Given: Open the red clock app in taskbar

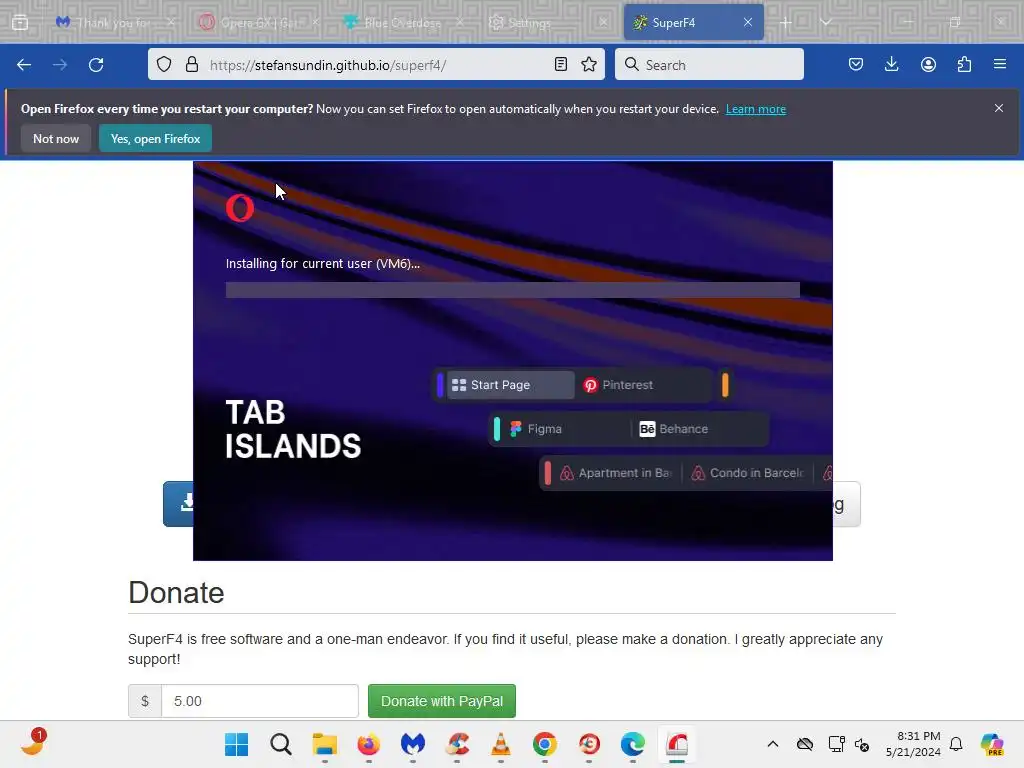Looking at the screenshot, I should click(x=589, y=744).
